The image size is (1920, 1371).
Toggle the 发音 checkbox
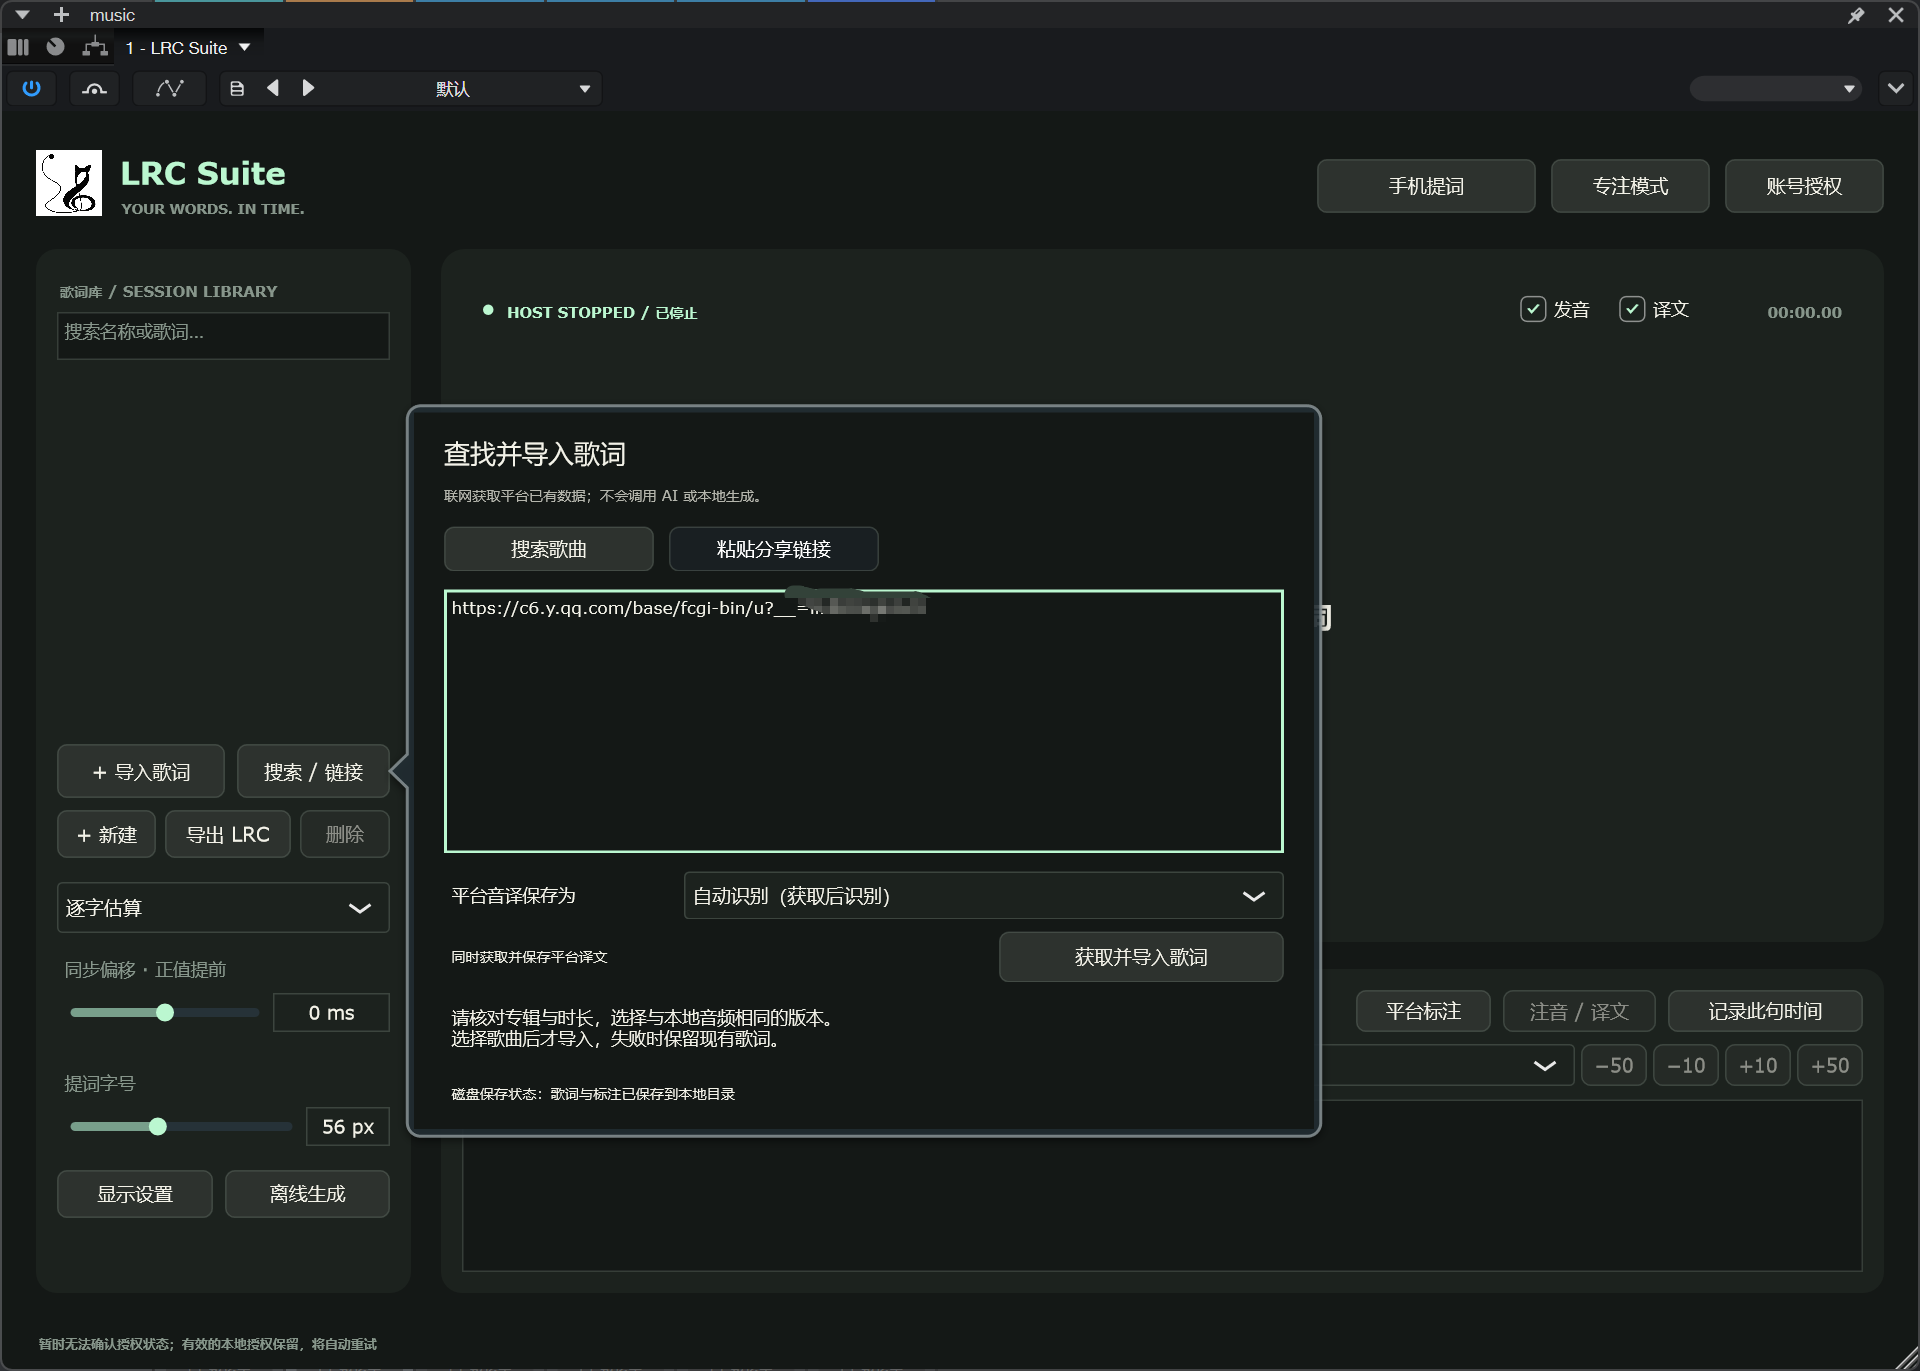pyautogui.click(x=1533, y=309)
